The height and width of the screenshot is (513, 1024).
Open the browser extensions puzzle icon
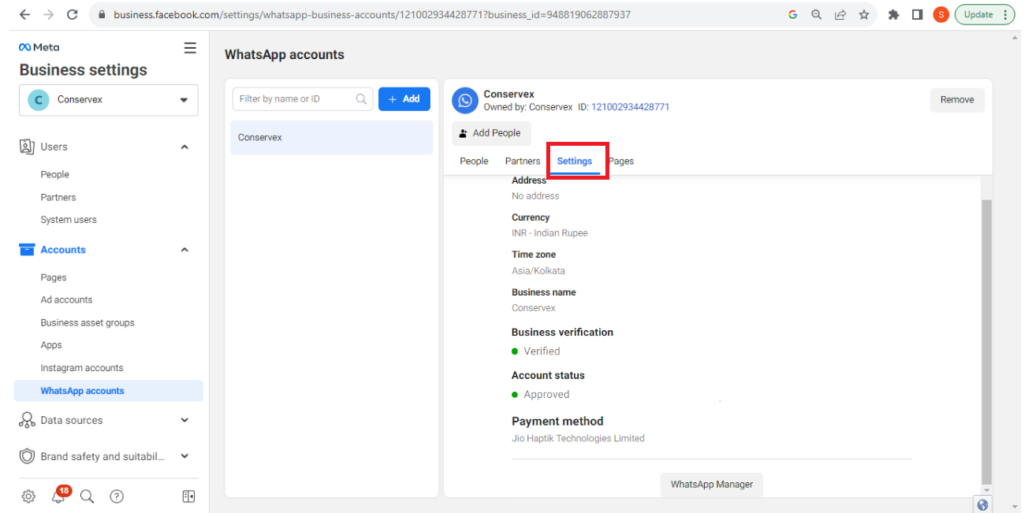[893, 14]
